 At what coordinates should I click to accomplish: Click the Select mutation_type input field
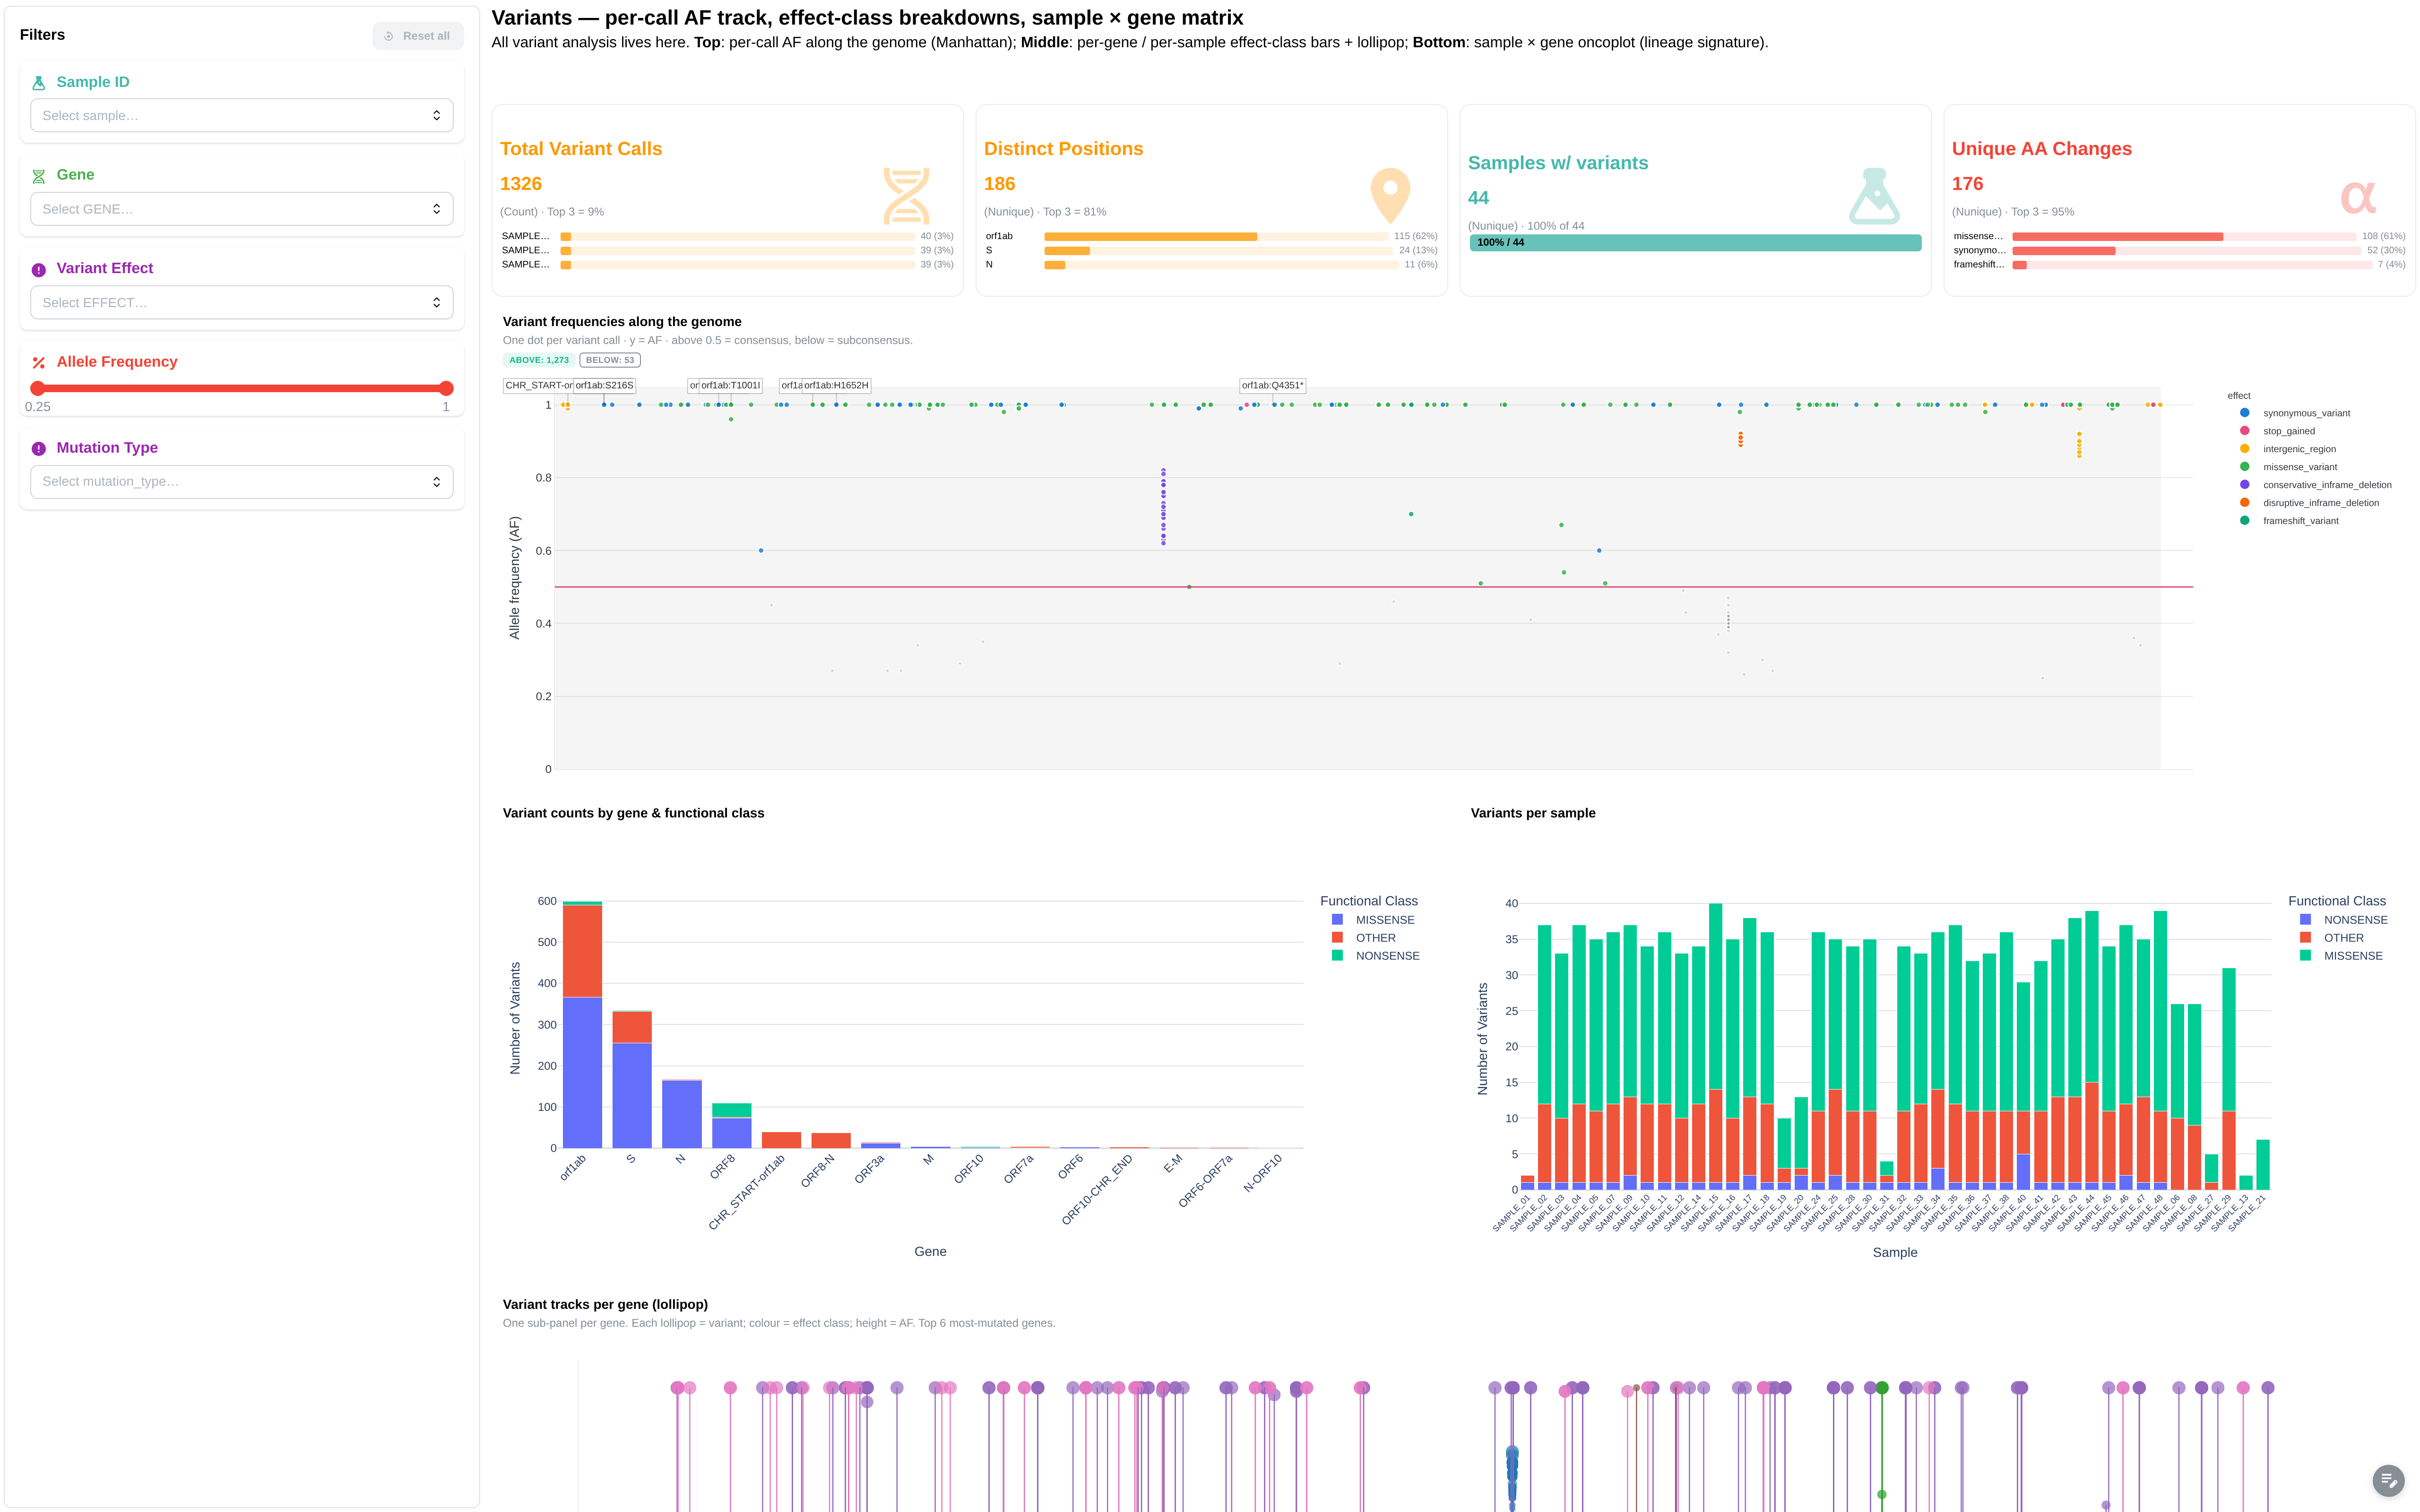click(x=242, y=482)
